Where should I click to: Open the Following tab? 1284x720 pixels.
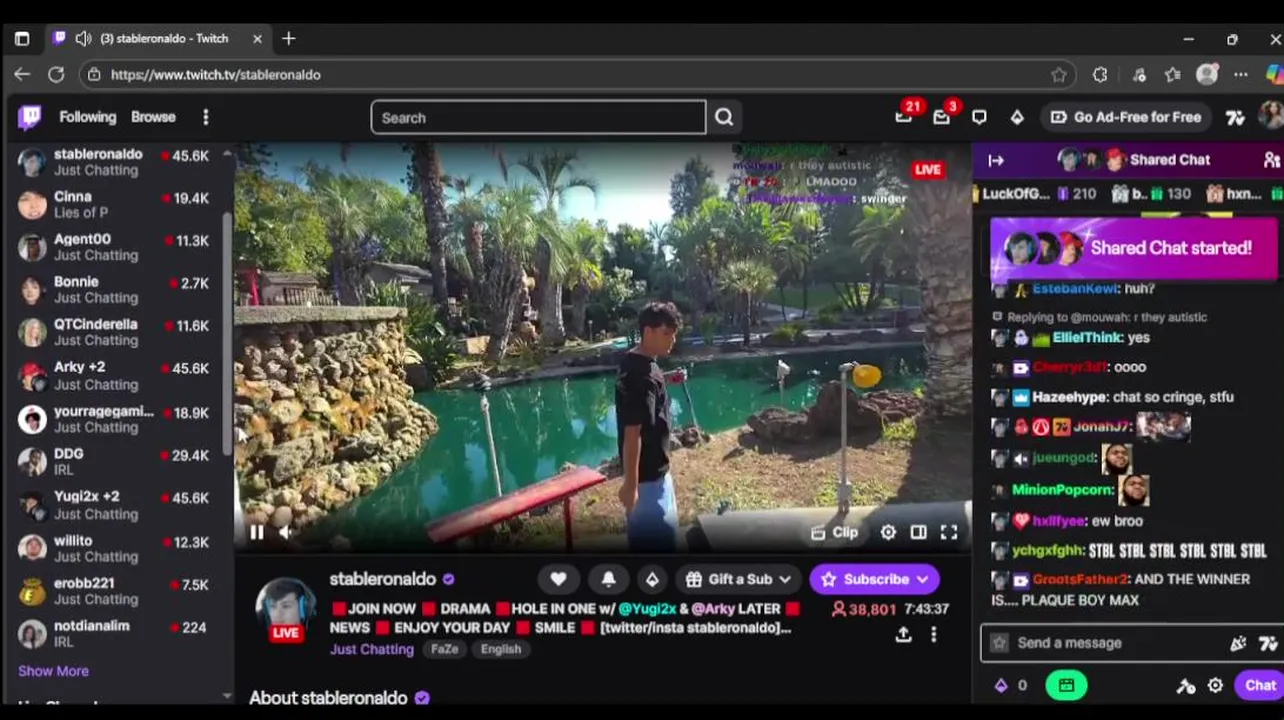(x=87, y=117)
